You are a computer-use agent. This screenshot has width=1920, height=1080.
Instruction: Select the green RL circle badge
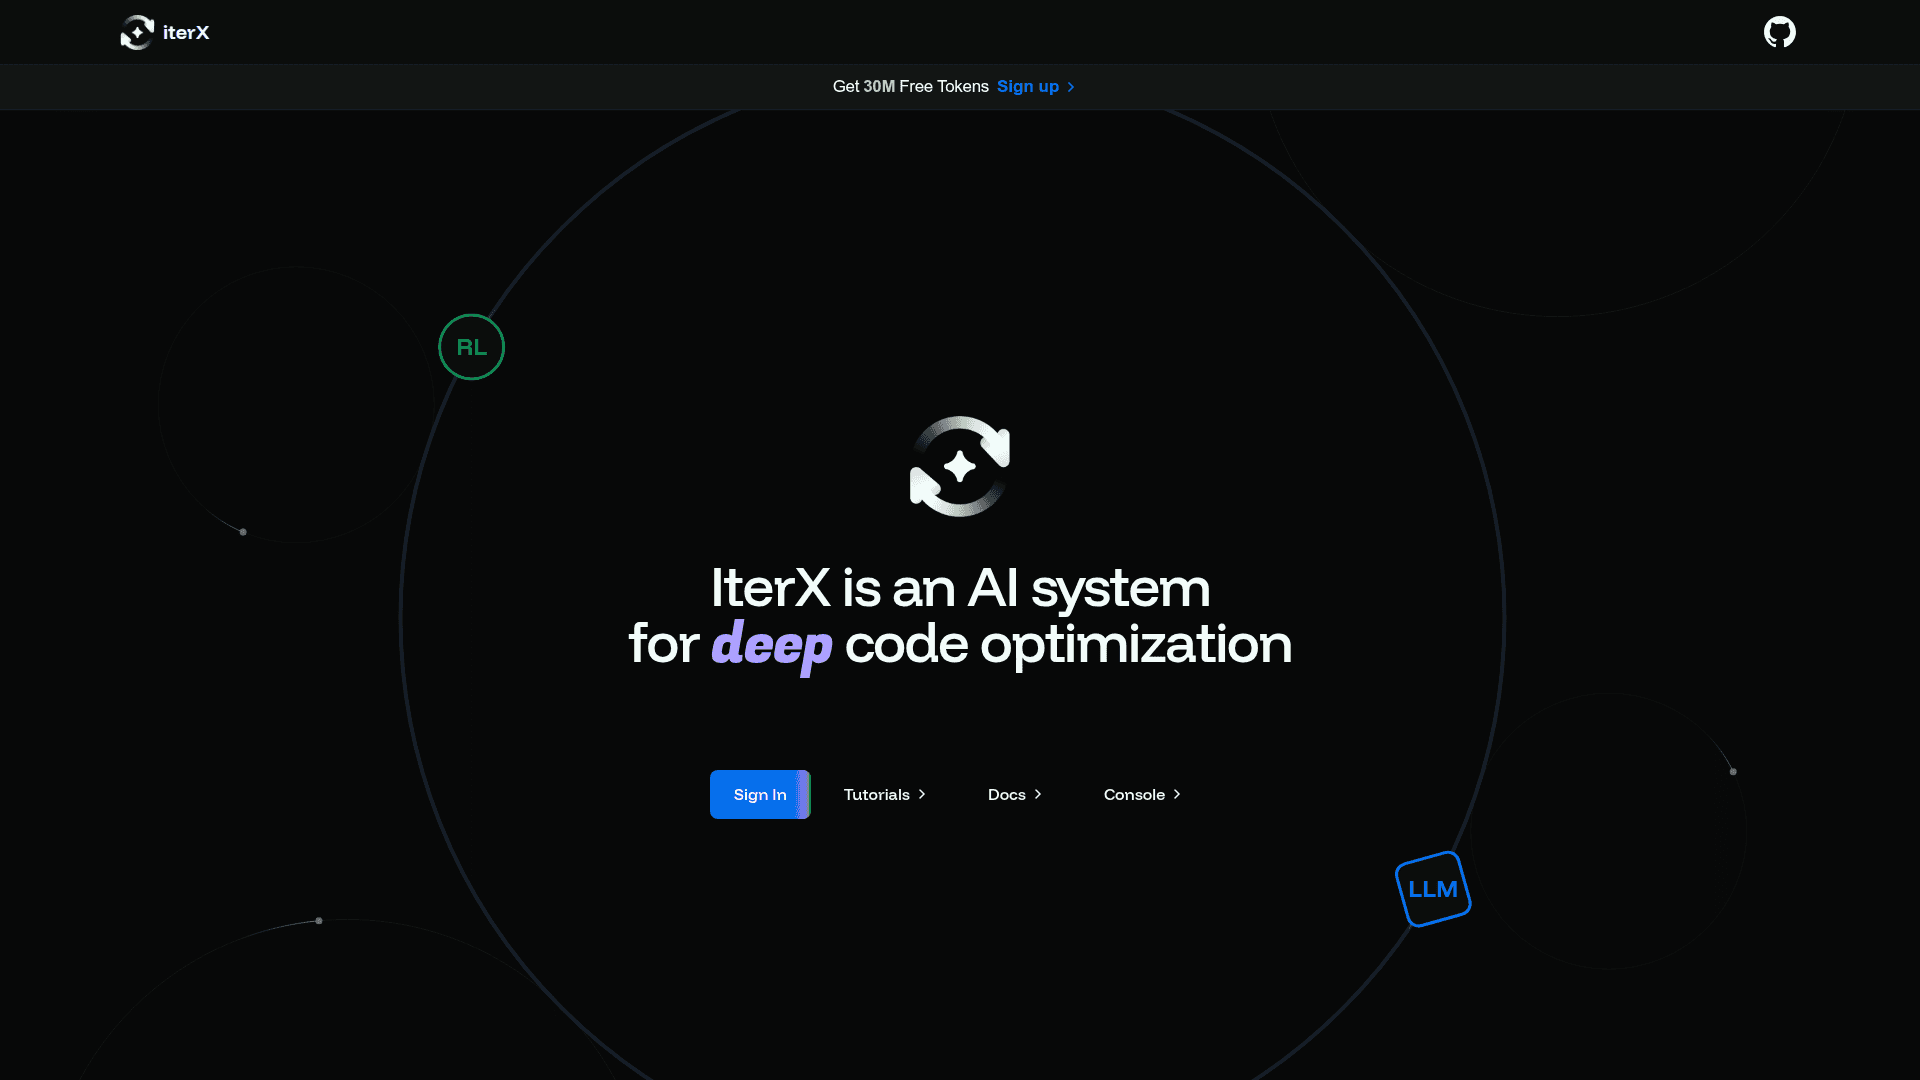point(471,347)
